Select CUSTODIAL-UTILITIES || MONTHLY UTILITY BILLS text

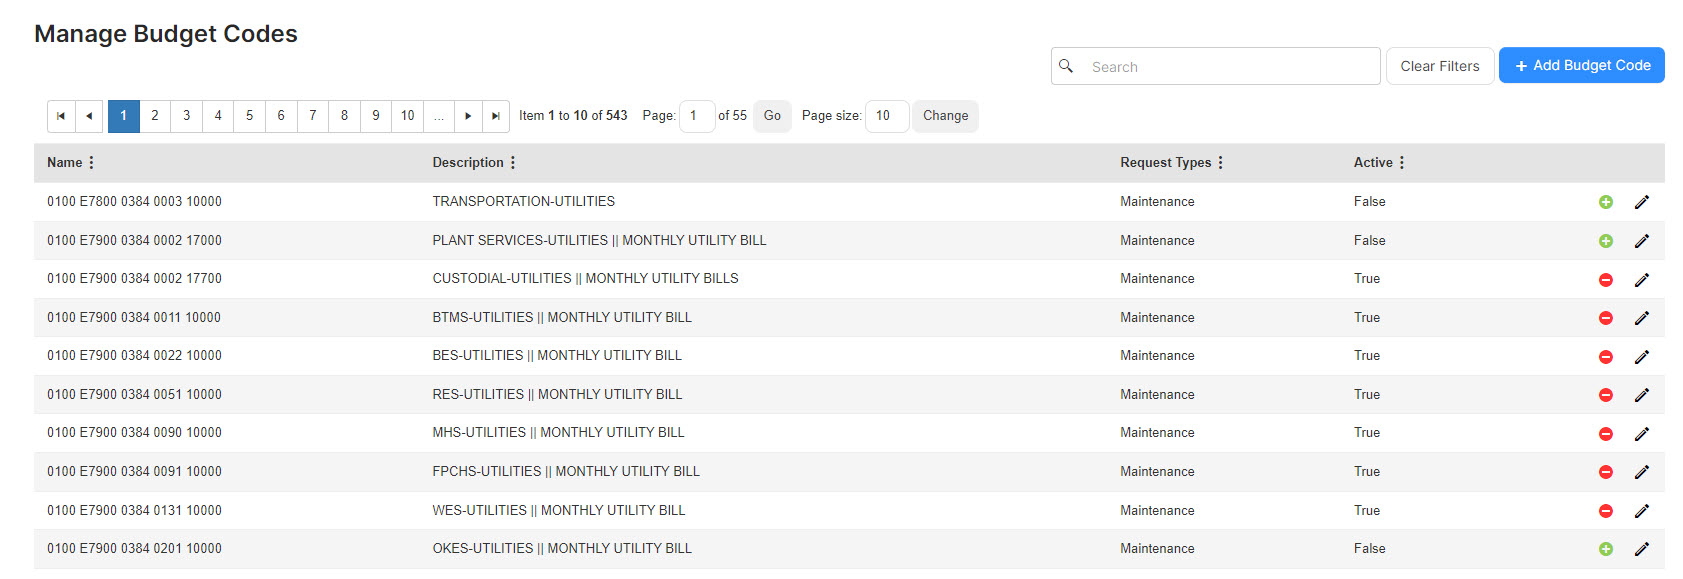point(585,279)
